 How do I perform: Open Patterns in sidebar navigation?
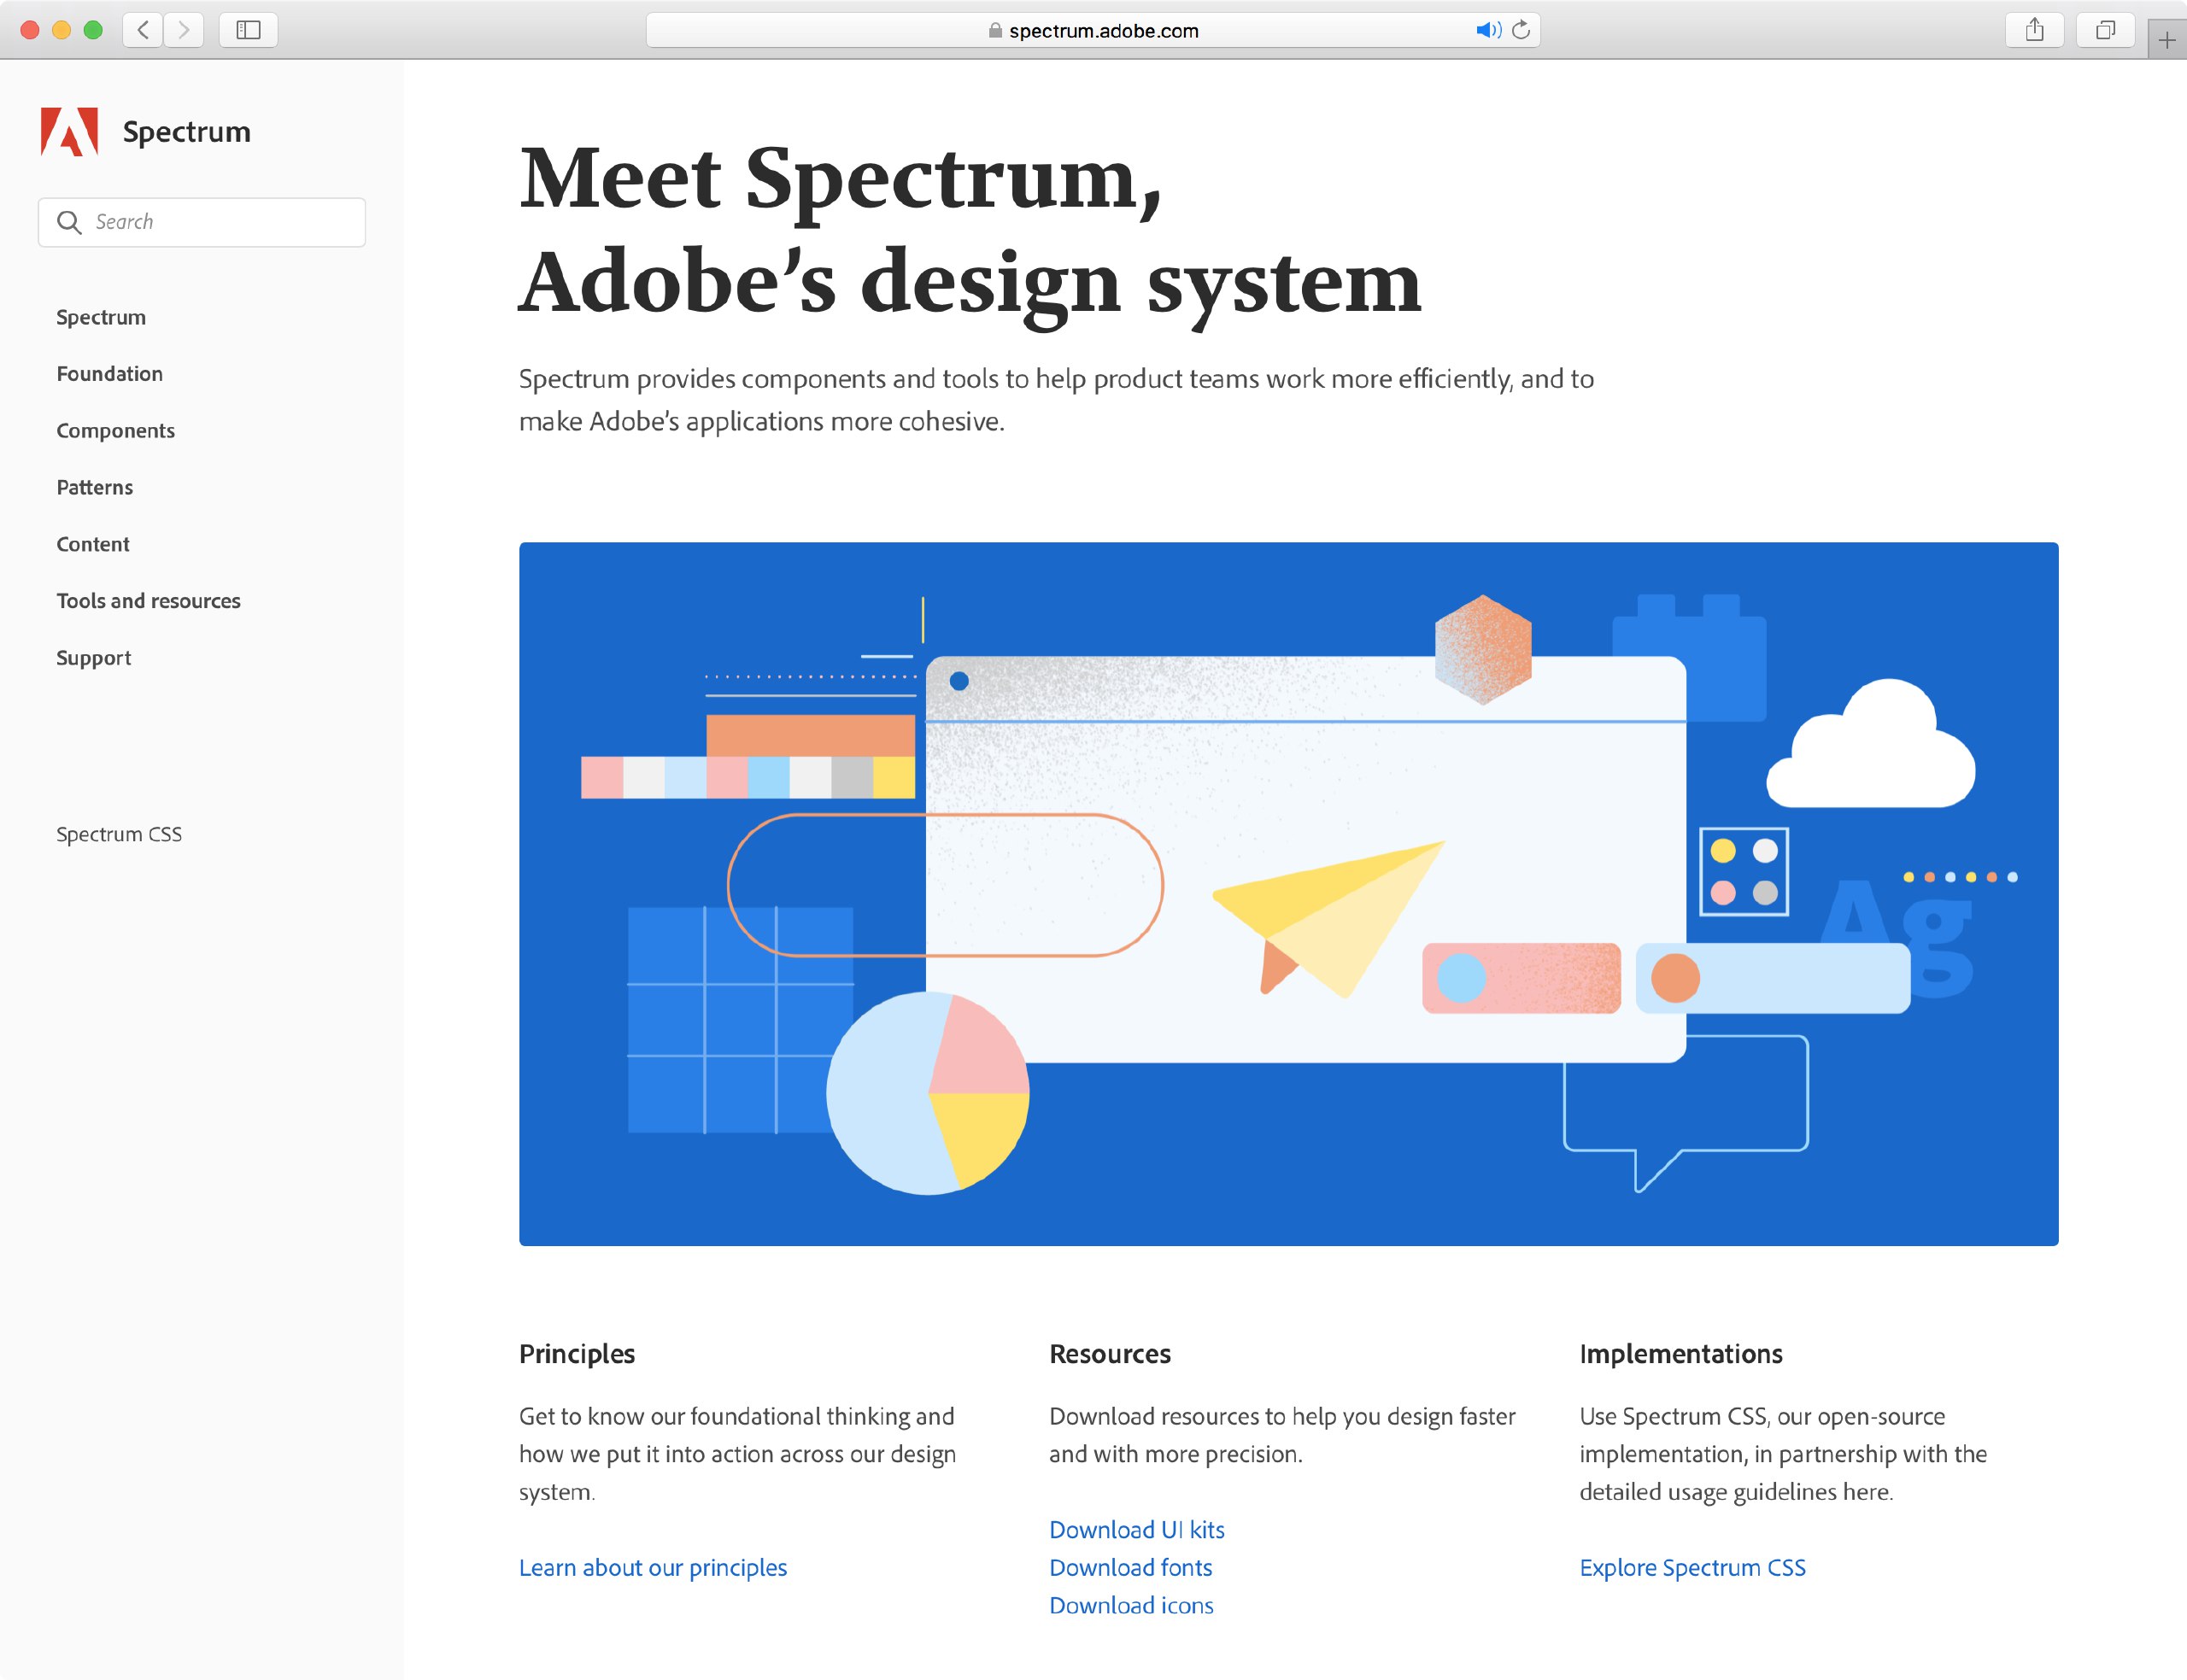(x=95, y=488)
